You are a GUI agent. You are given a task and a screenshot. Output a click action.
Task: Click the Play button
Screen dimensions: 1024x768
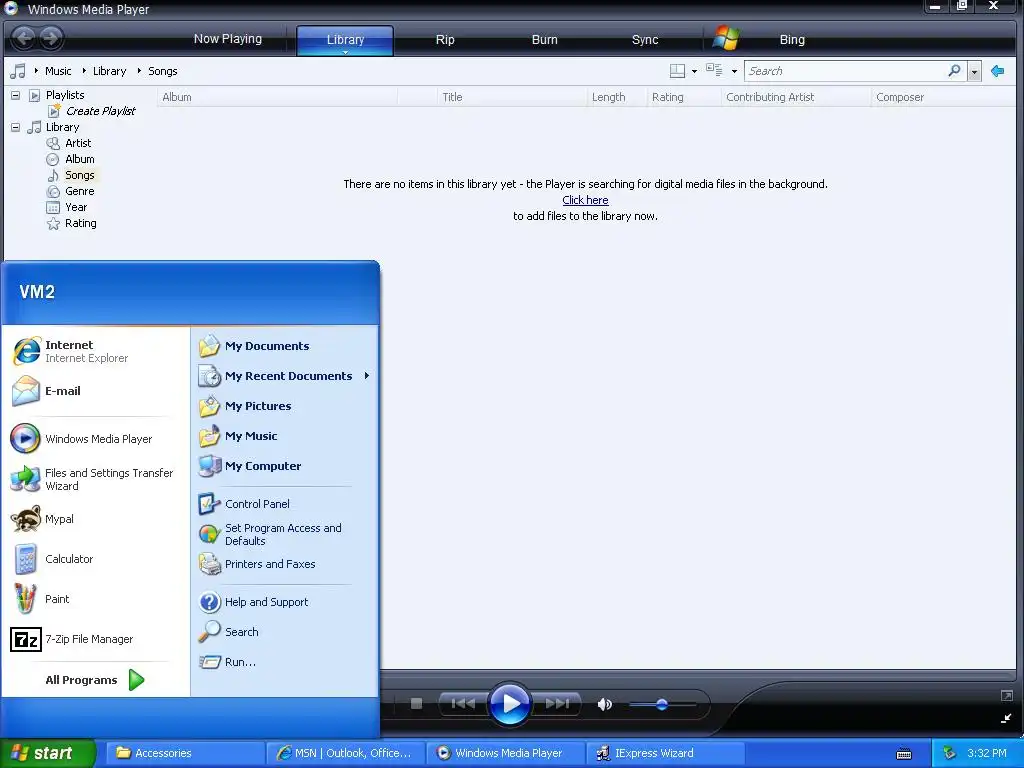509,704
